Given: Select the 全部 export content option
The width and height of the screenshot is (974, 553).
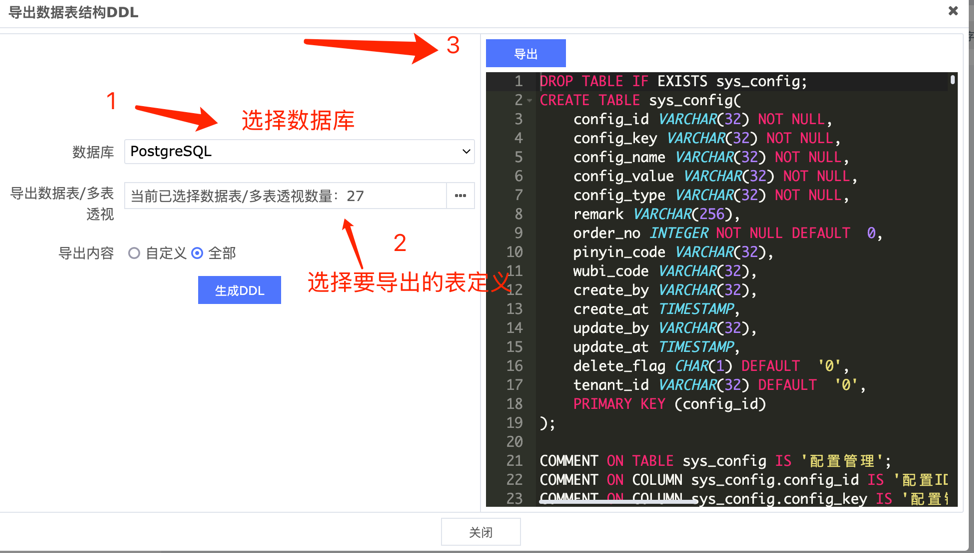Looking at the screenshot, I should pyautogui.click(x=197, y=254).
